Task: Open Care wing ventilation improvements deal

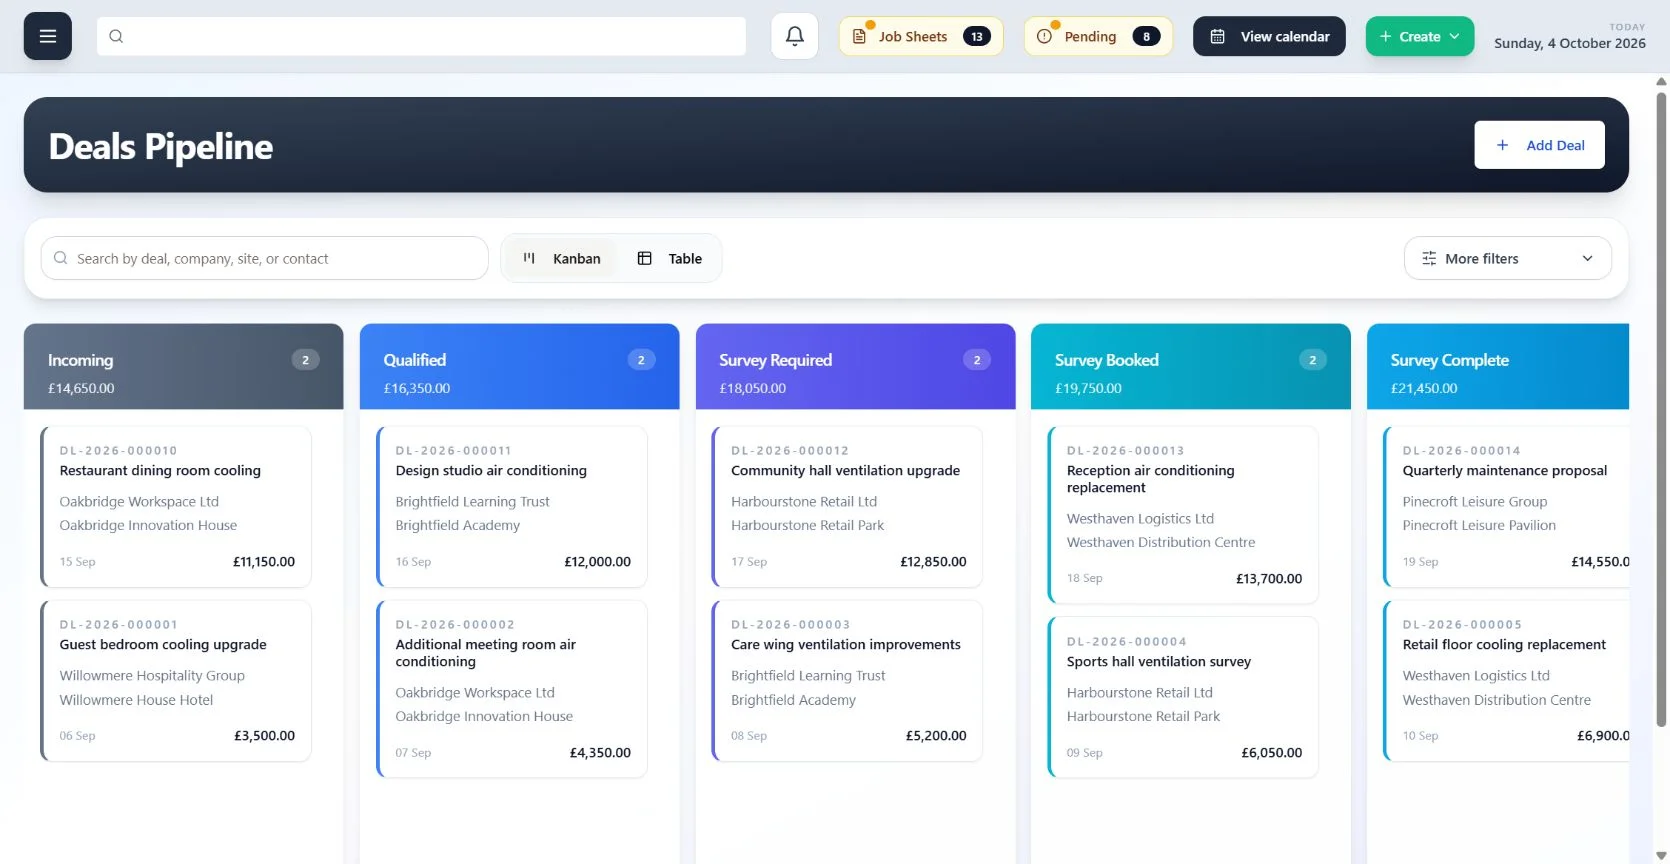Action: [848, 681]
